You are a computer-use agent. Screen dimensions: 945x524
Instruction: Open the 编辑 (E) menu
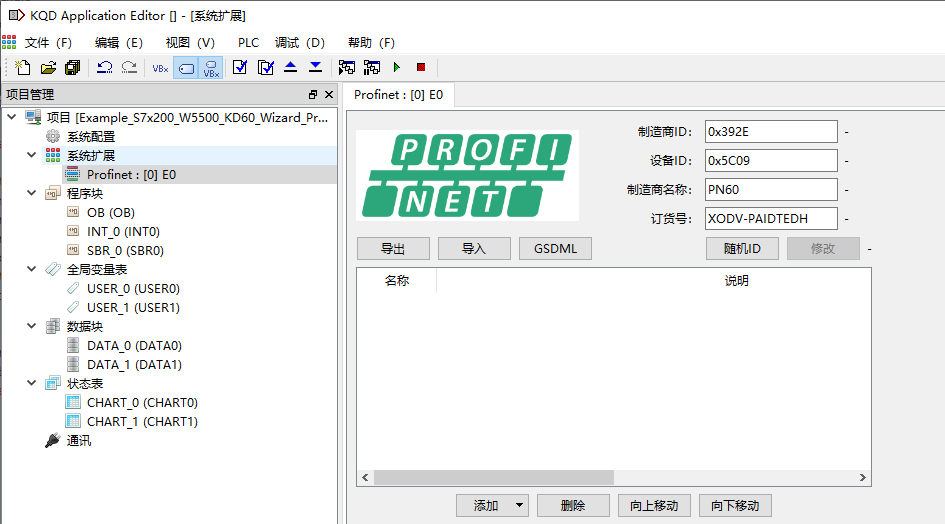tap(119, 43)
